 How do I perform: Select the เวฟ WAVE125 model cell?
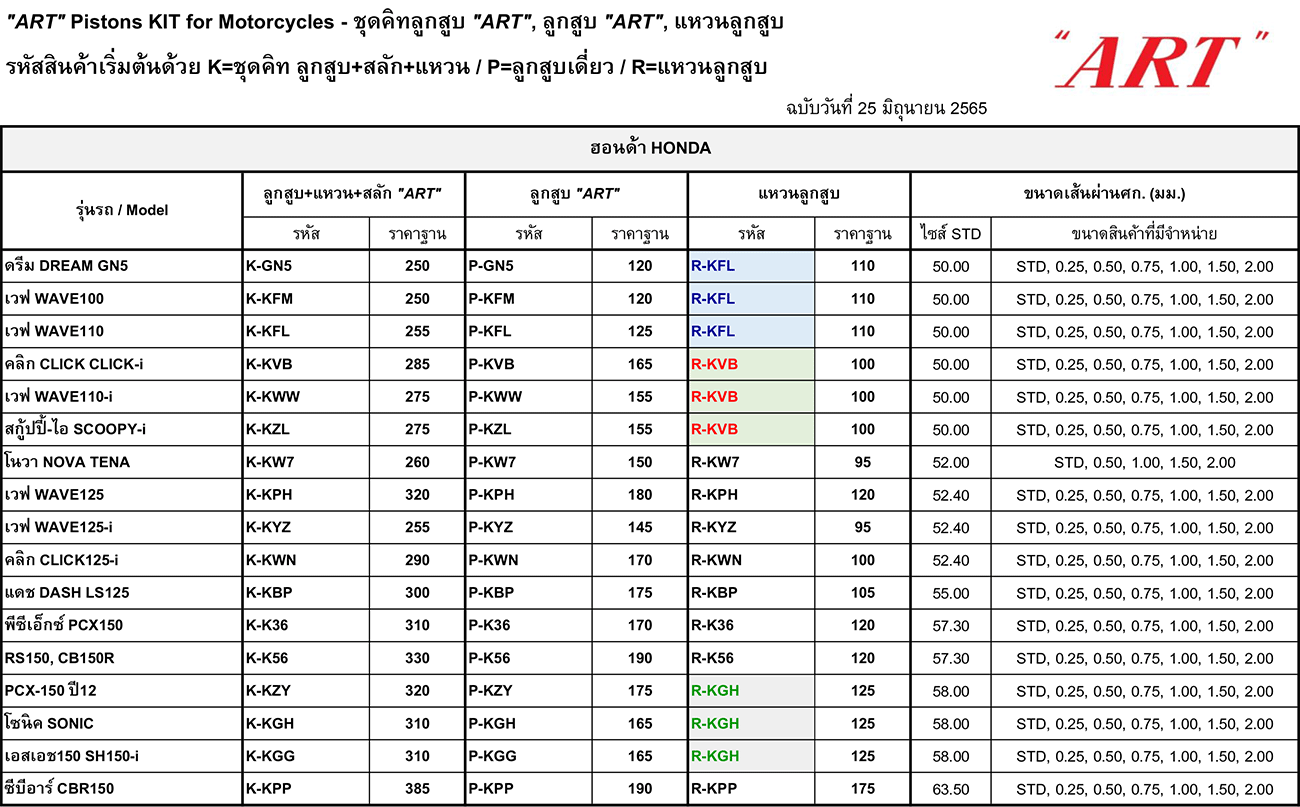[122, 494]
